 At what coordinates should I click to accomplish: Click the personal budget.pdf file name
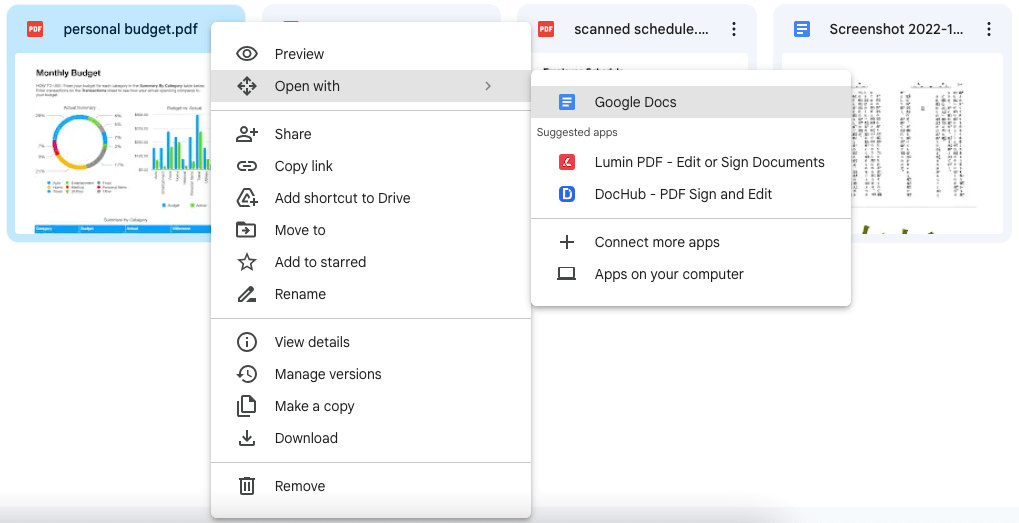tap(131, 29)
